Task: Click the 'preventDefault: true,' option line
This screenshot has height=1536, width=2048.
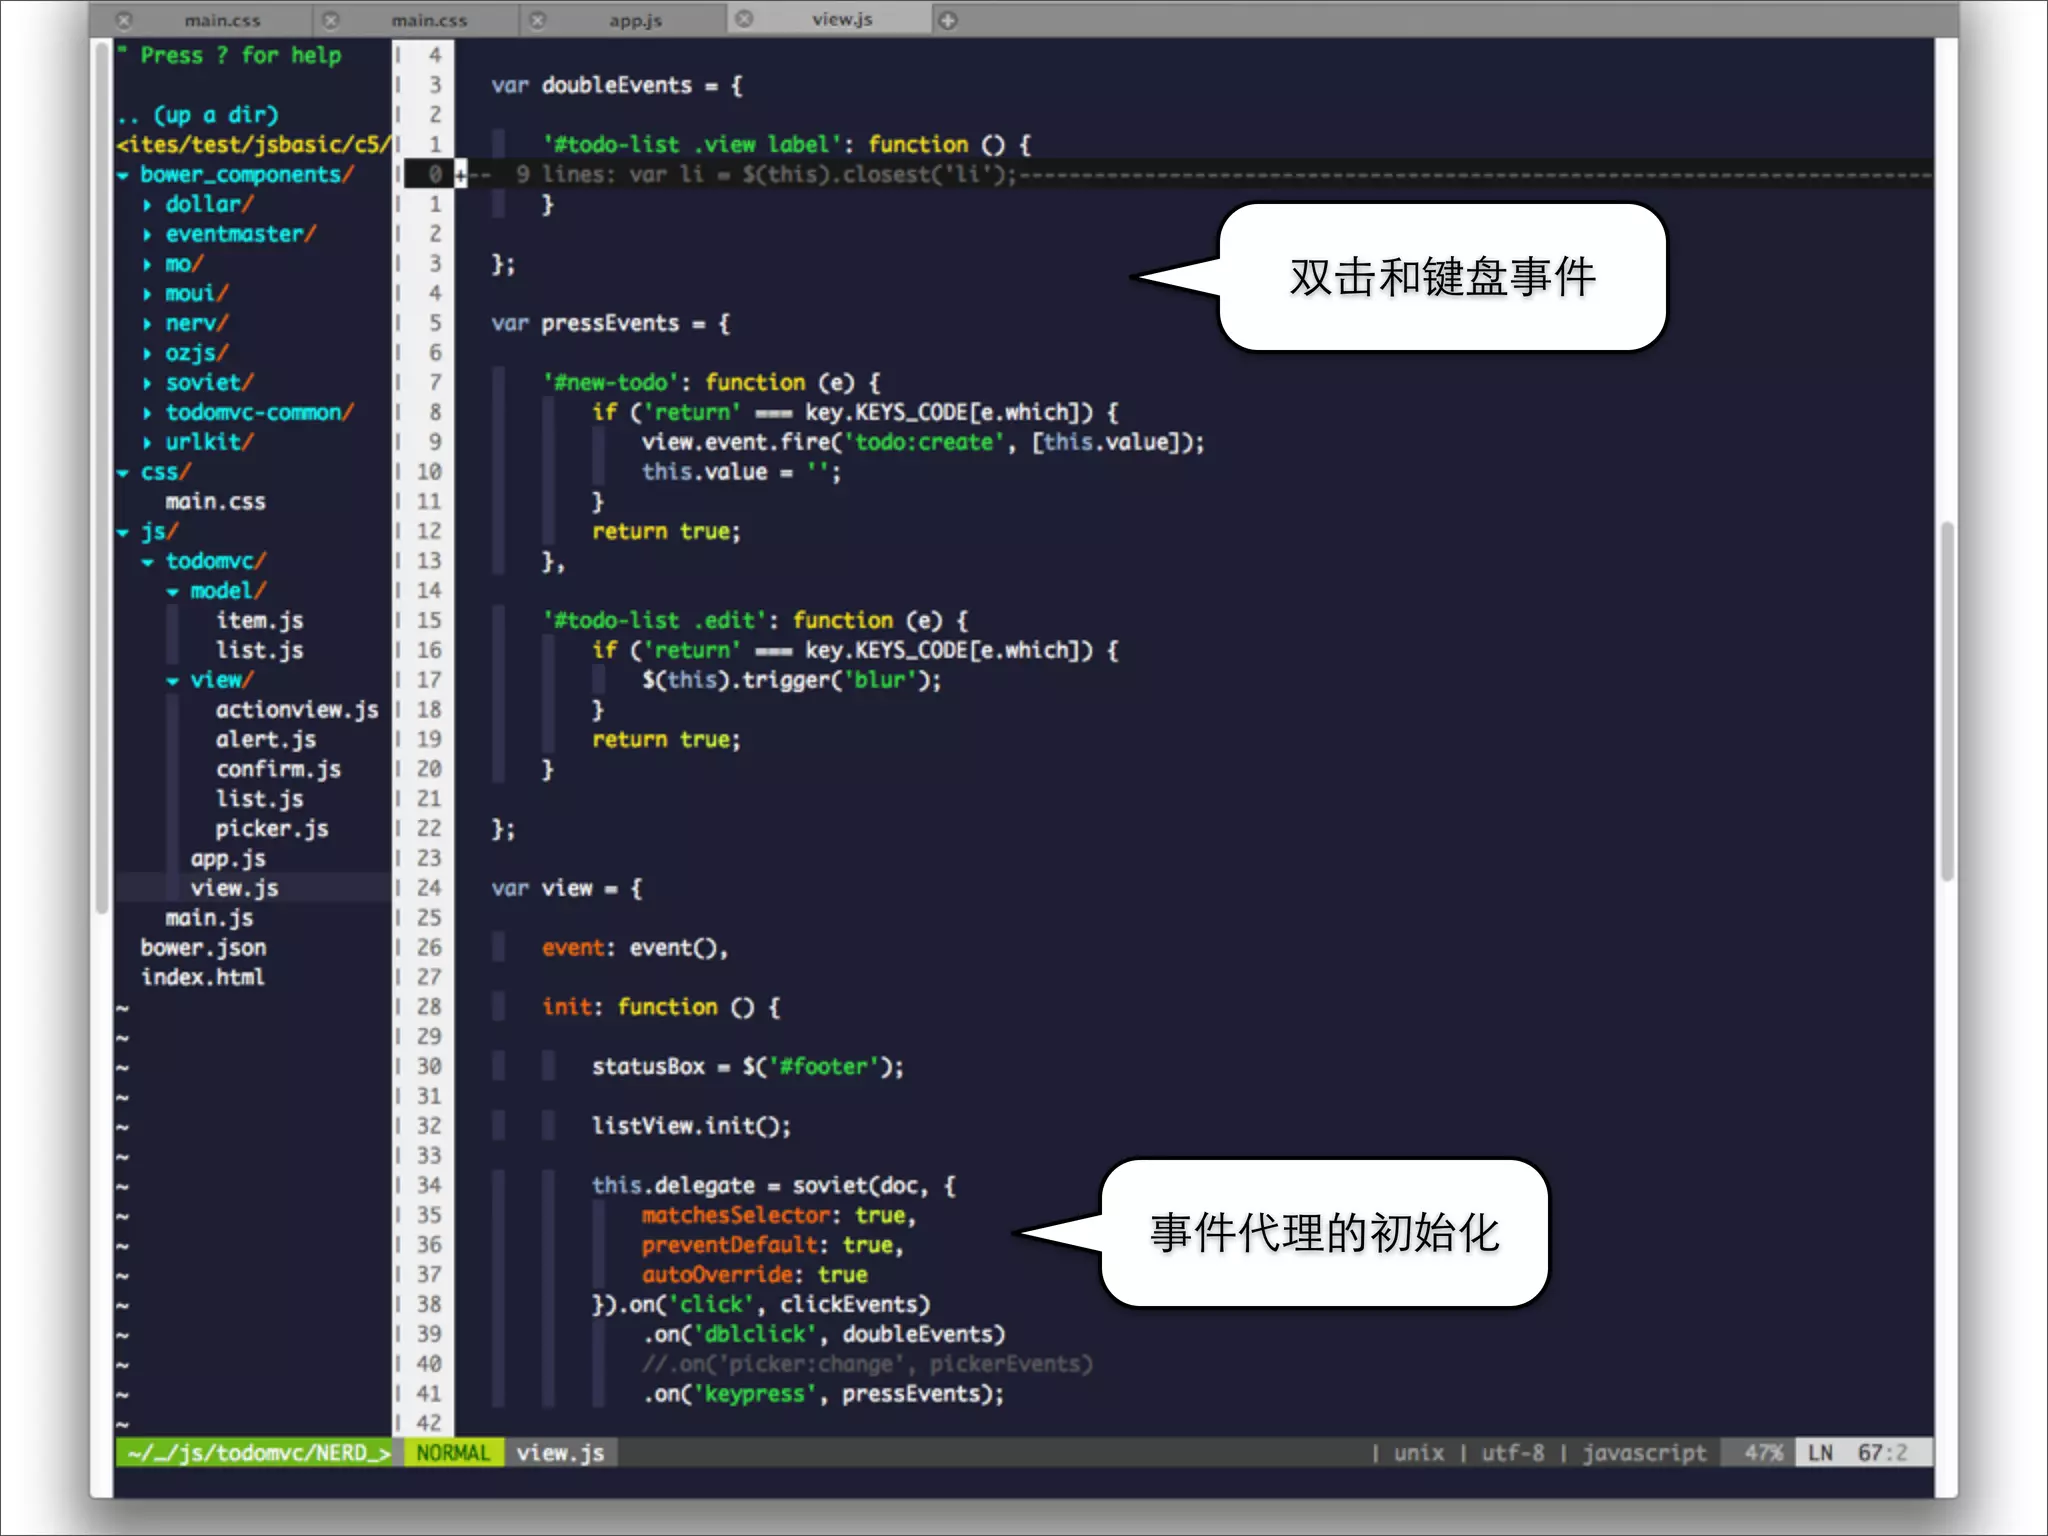Action: point(772,1245)
